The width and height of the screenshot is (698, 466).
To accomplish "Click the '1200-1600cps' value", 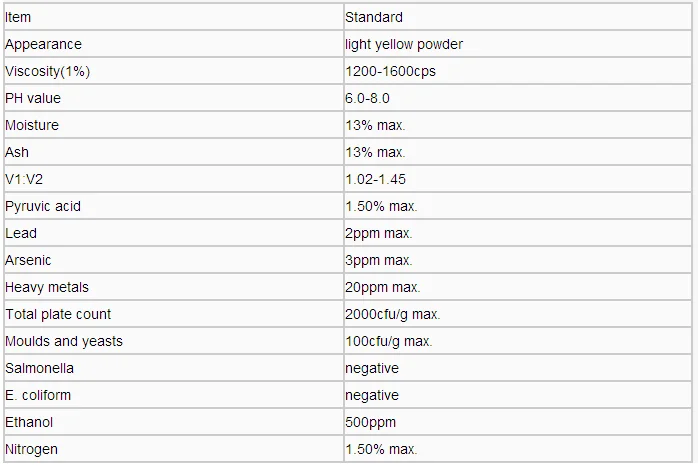I will coord(390,71).
